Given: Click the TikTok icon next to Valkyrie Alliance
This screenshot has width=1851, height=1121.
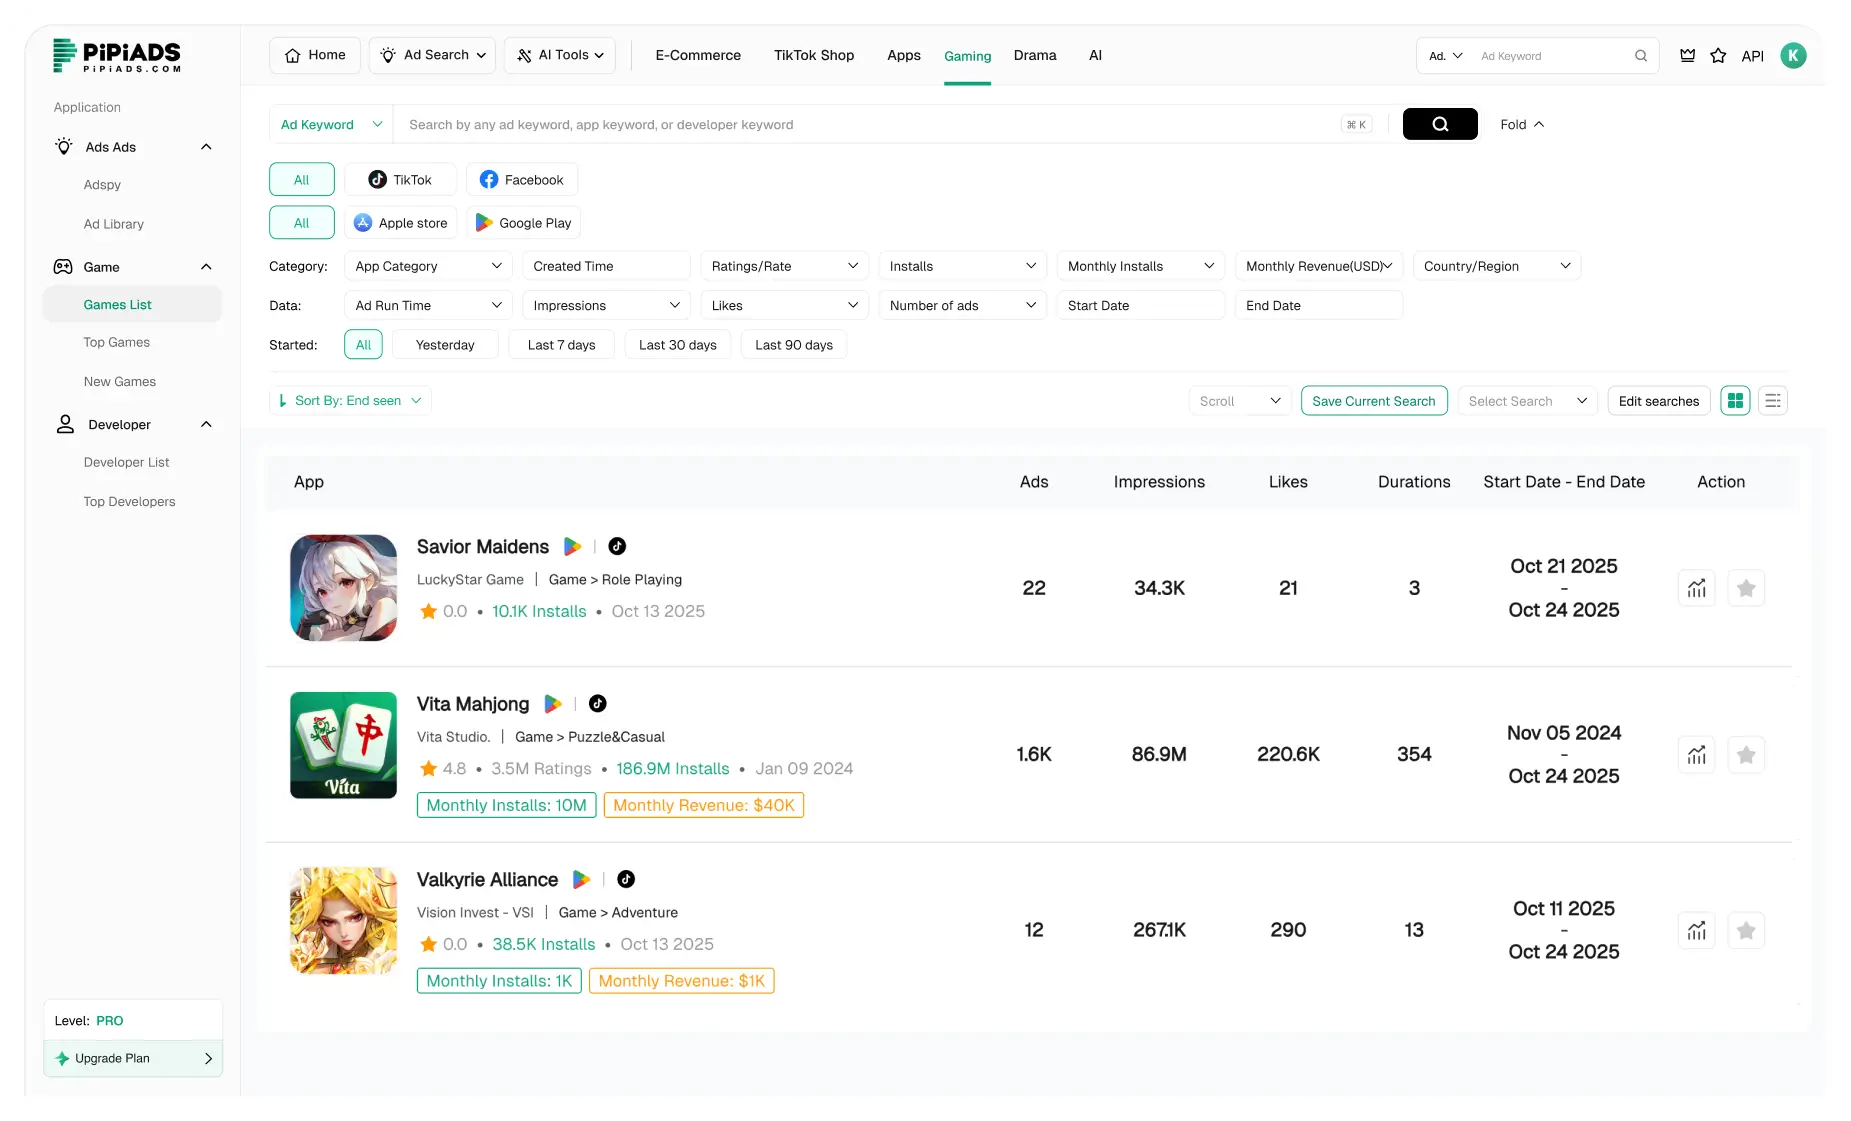Looking at the screenshot, I should [626, 879].
